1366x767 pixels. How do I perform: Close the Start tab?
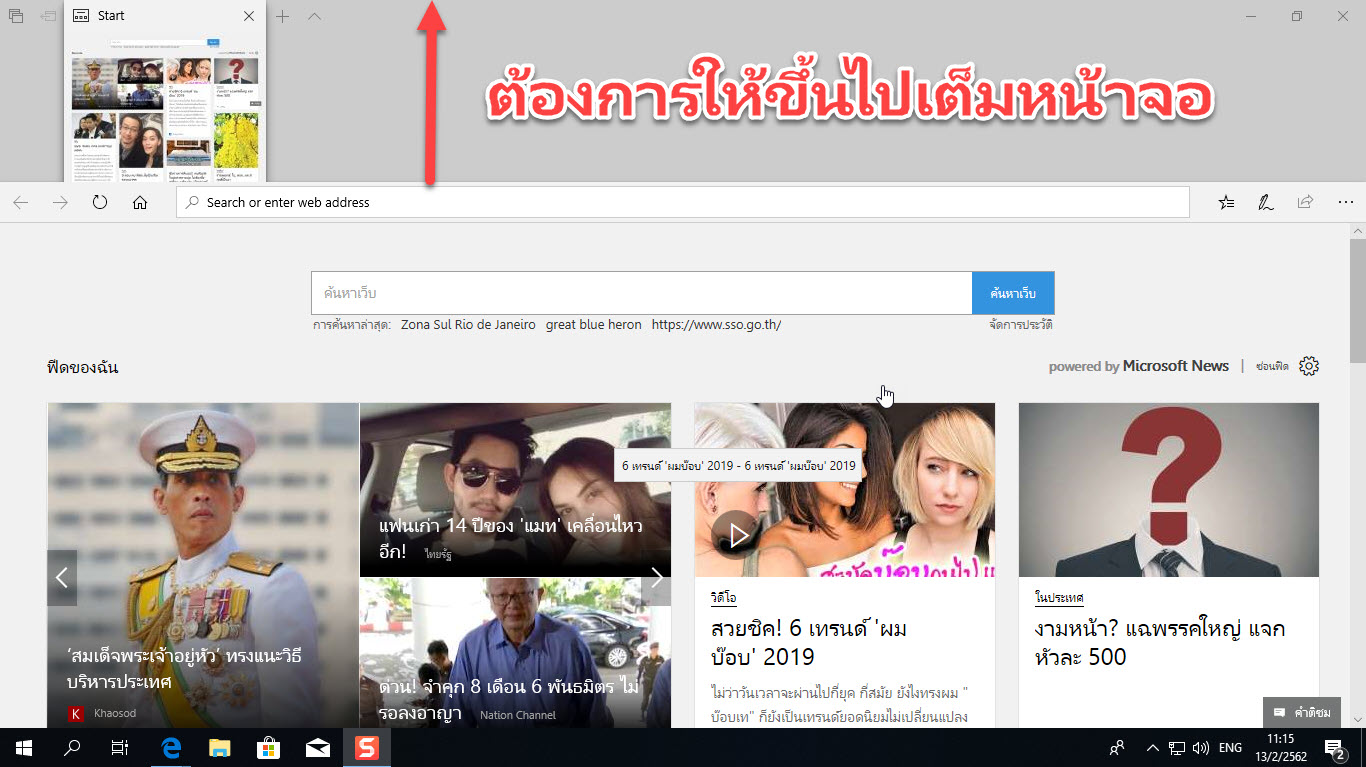coord(249,17)
